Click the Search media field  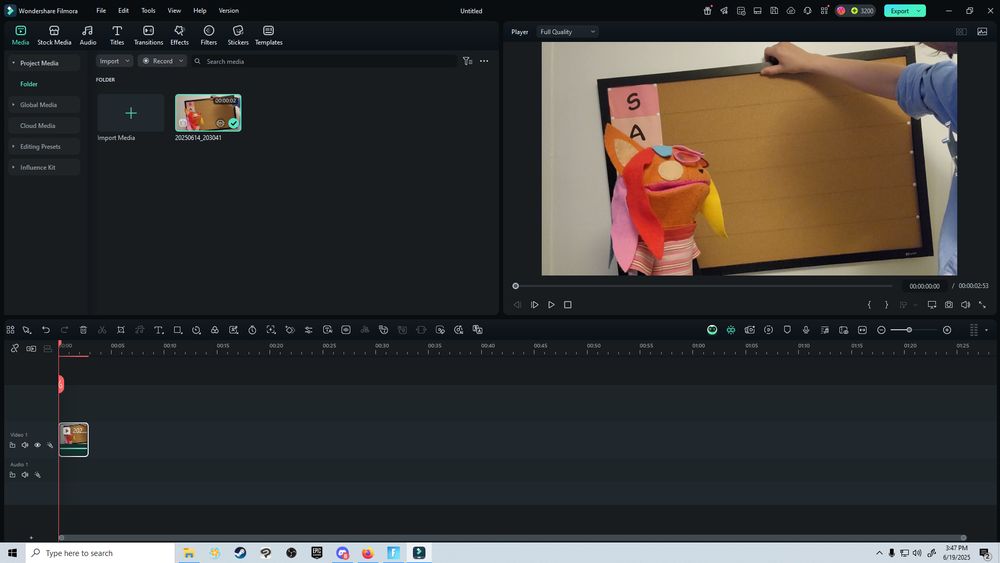click(x=325, y=61)
